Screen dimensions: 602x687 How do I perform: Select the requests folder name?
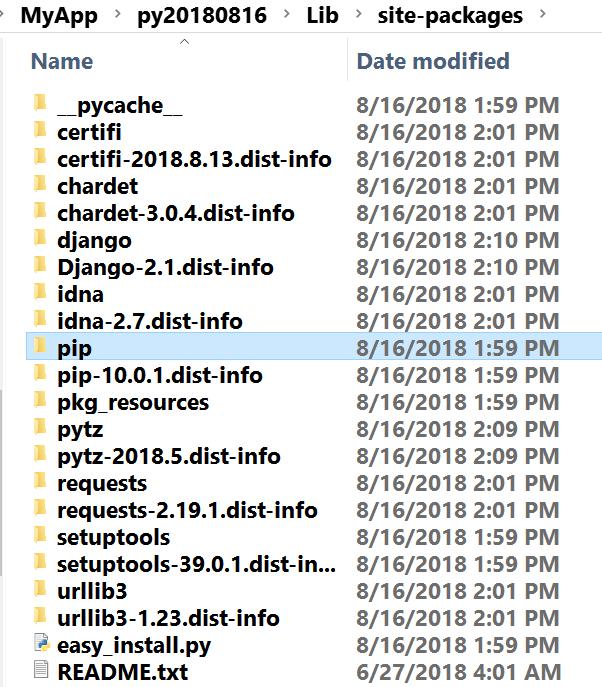(102, 484)
